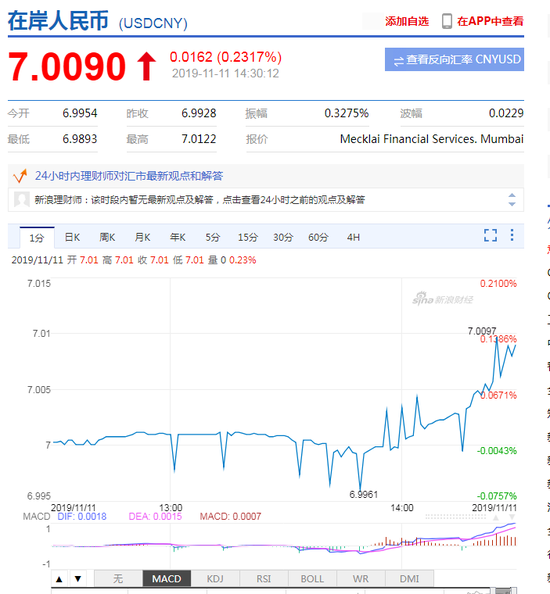Click the 13:00 time axis label

click(x=170, y=508)
